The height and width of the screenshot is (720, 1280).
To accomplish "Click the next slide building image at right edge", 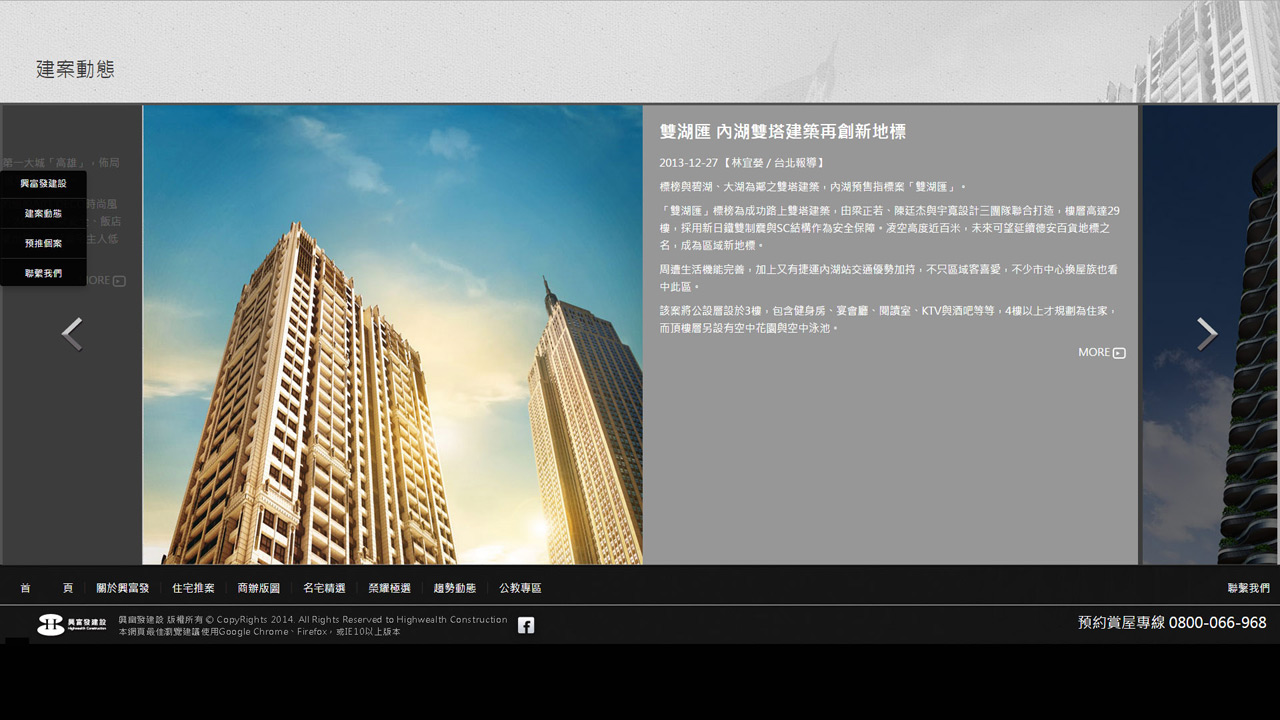I will point(1209,335).
